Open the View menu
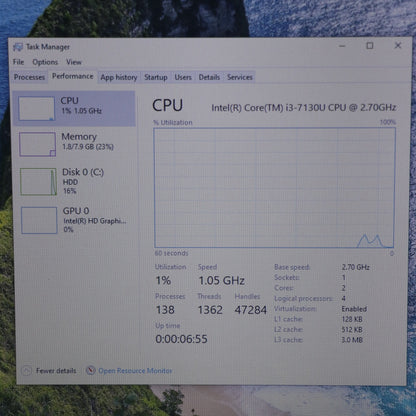 (x=74, y=62)
